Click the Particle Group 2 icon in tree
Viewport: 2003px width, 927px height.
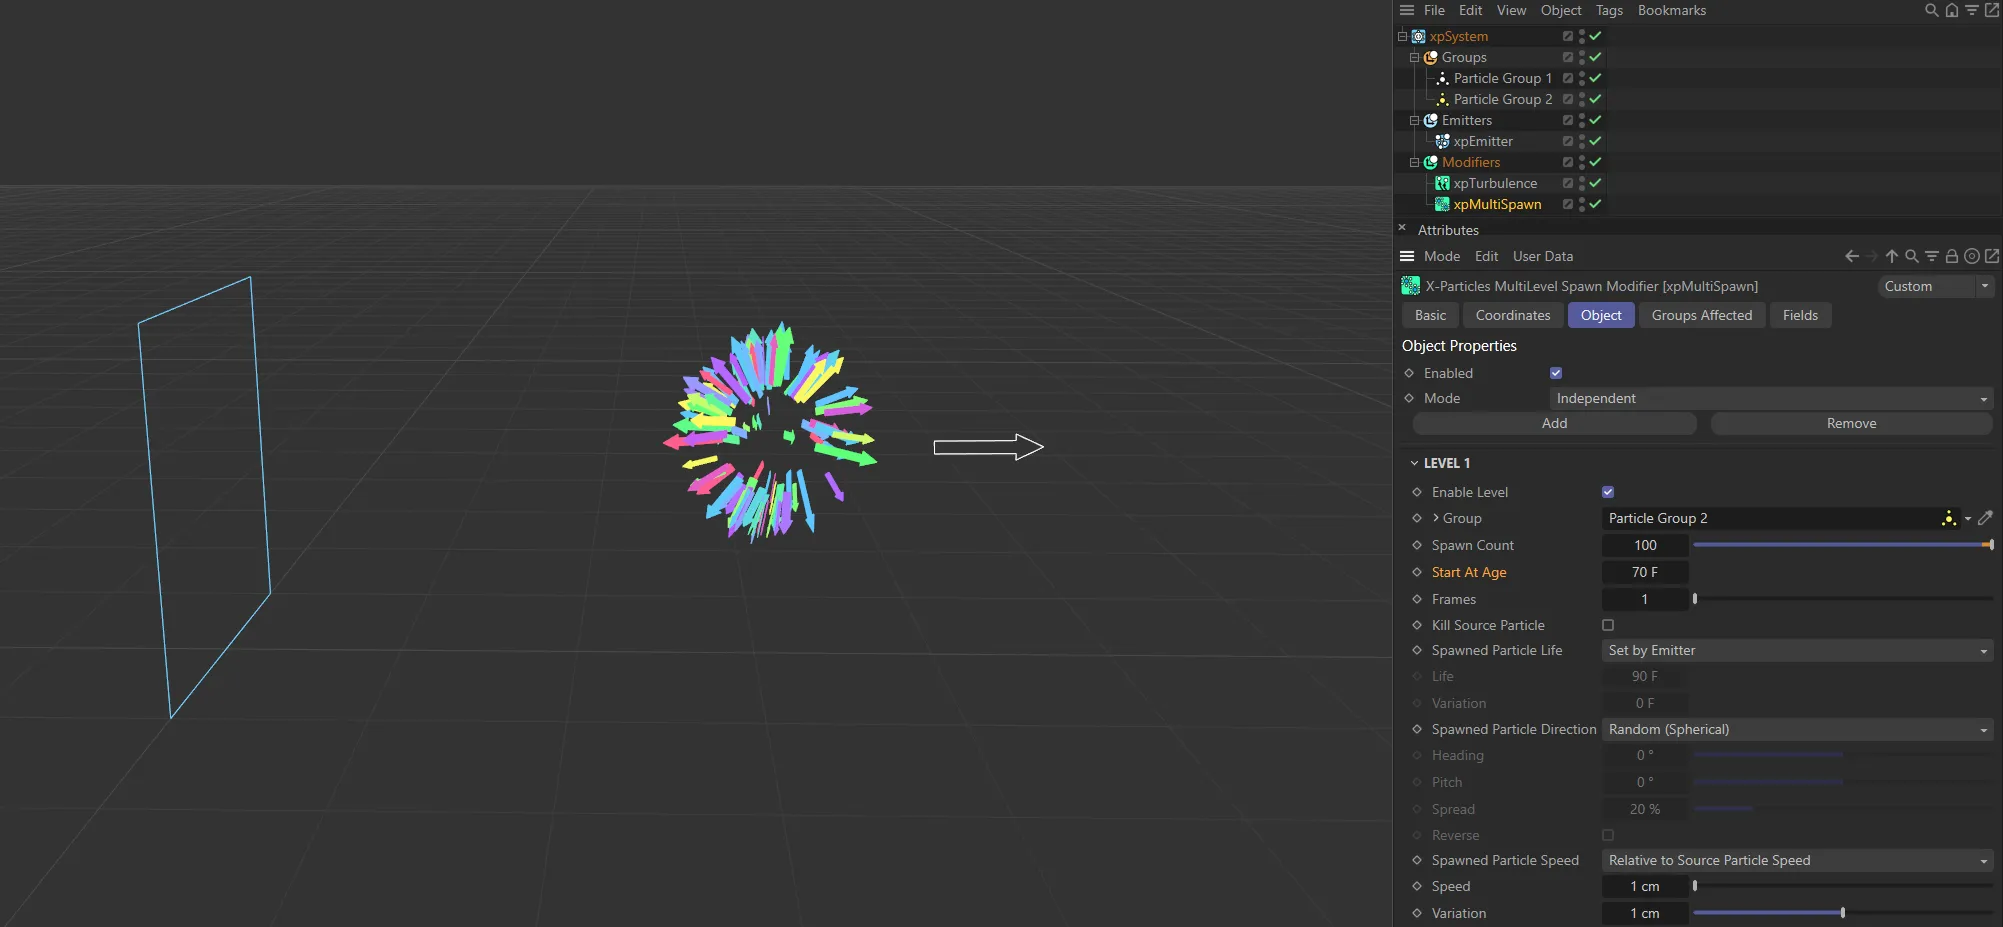click(x=1442, y=99)
